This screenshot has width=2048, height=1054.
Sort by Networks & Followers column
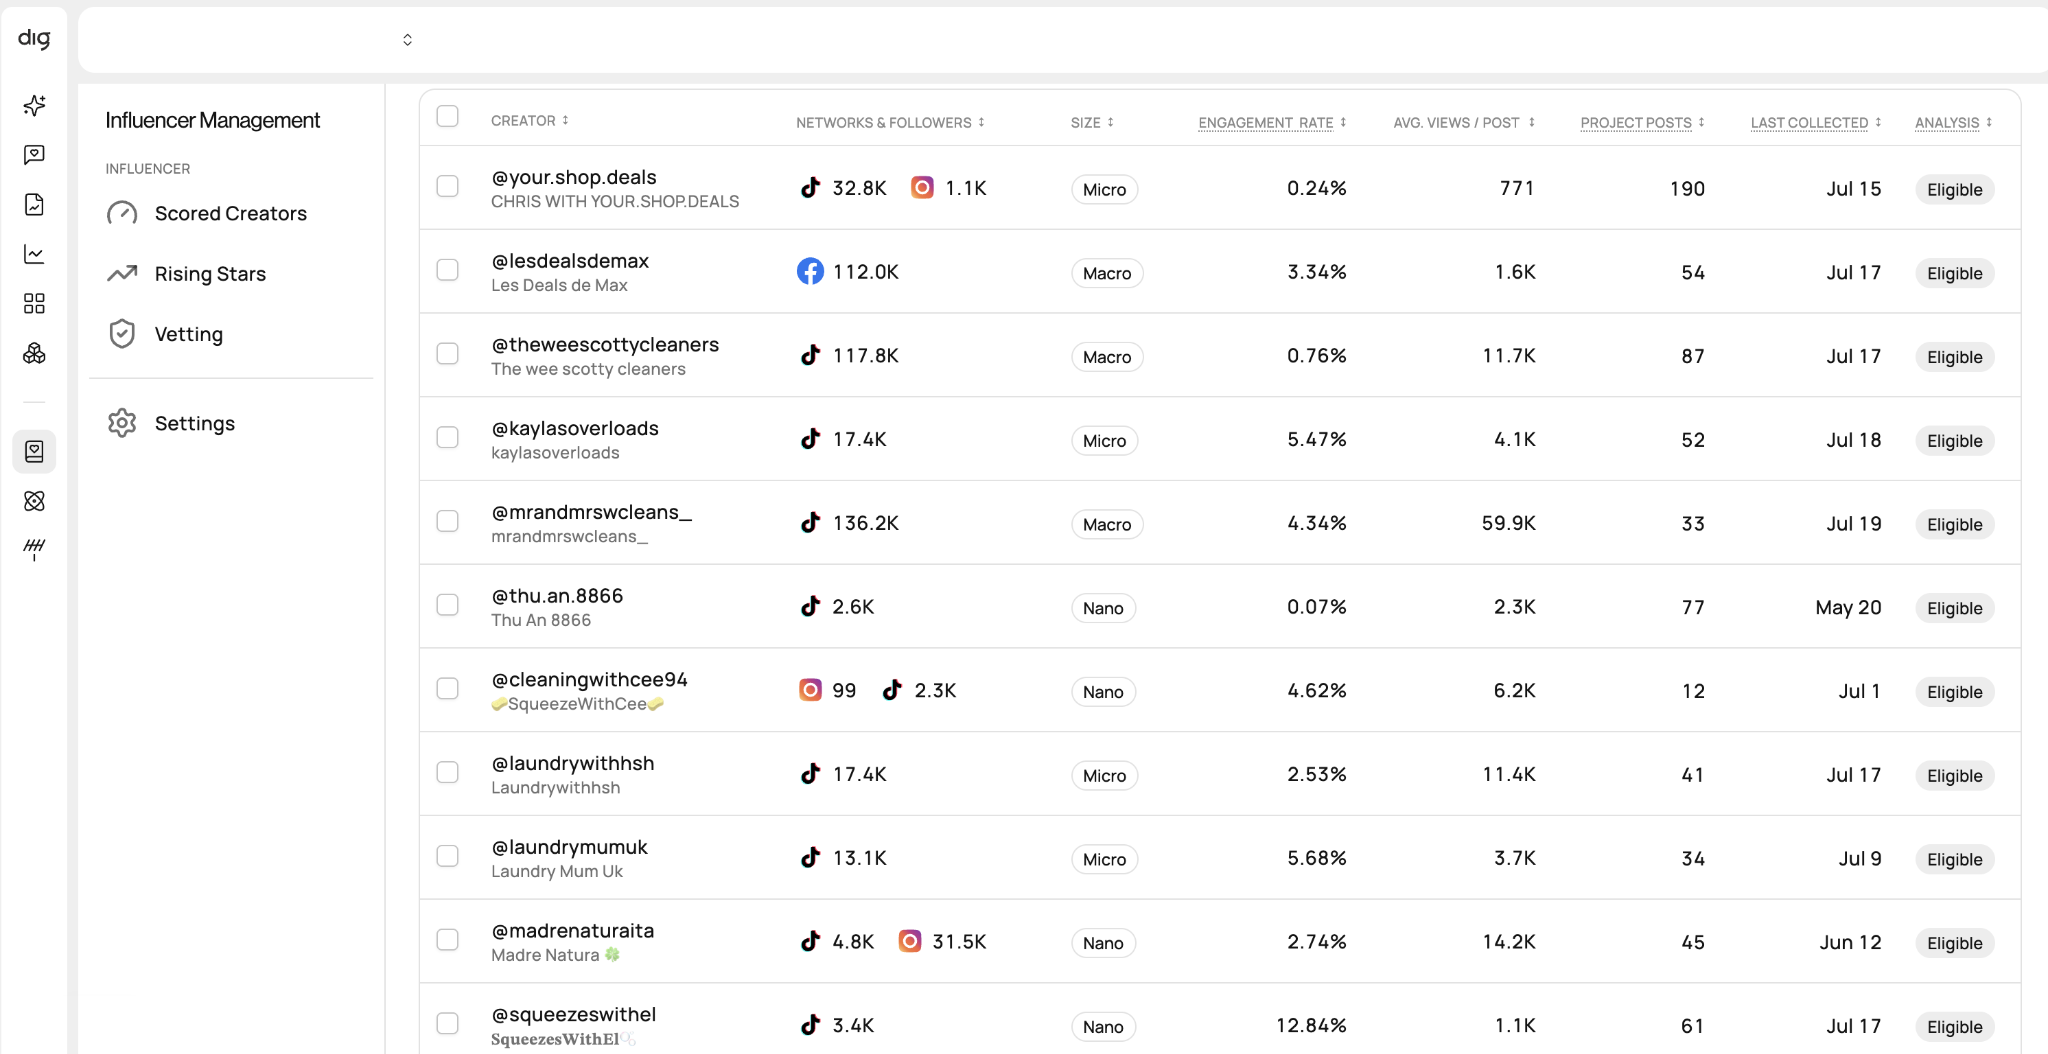pyautogui.click(x=890, y=122)
